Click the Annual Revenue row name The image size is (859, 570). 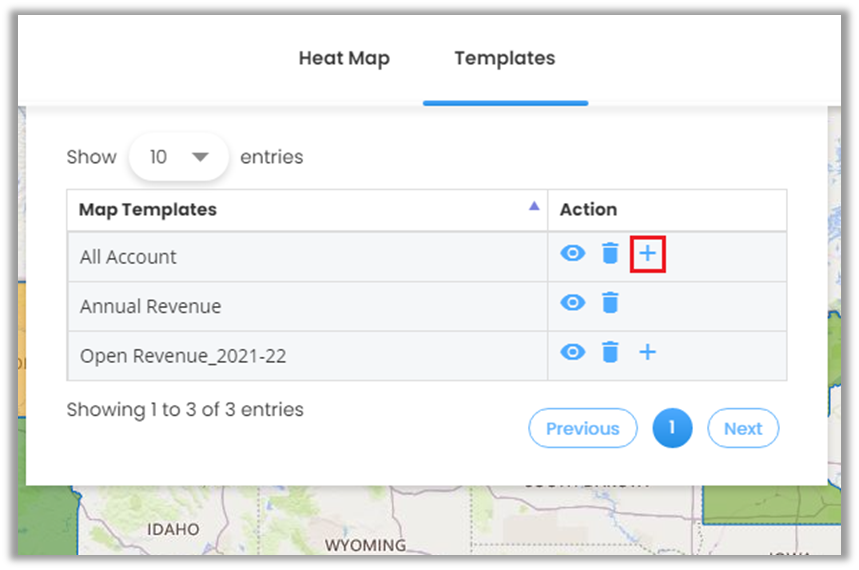tap(150, 306)
